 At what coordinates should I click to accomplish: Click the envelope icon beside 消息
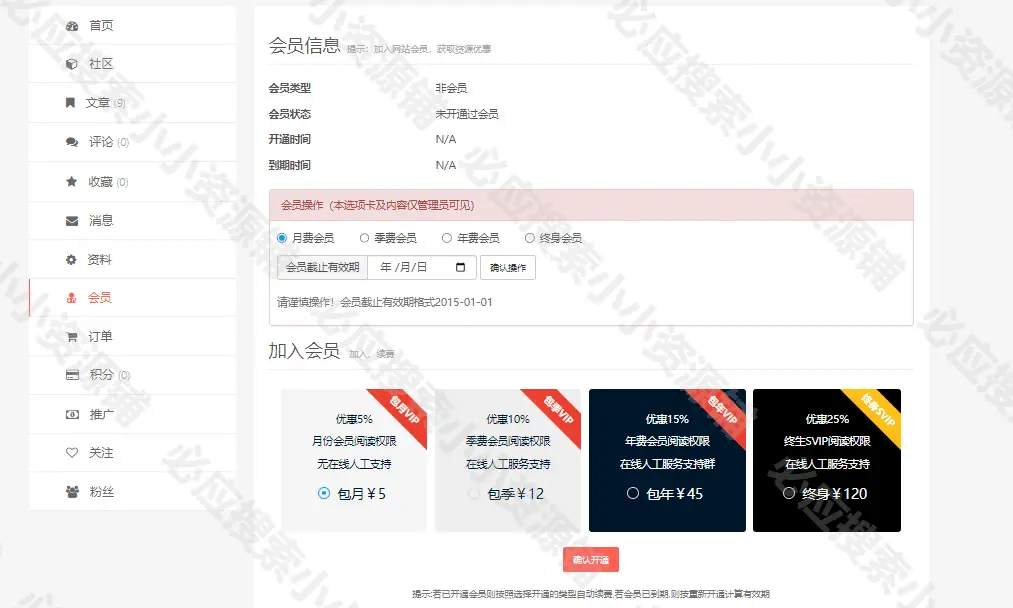[72, 221]
